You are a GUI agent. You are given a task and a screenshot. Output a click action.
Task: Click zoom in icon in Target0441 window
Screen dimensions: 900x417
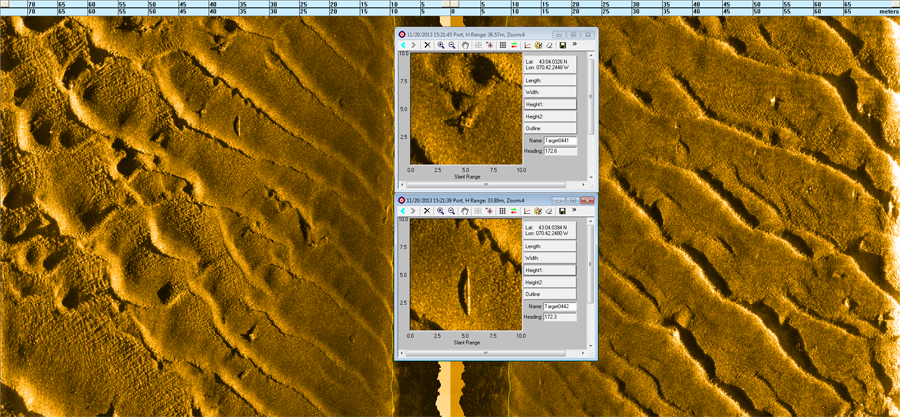pyautogui.click(x=441, y=45)
